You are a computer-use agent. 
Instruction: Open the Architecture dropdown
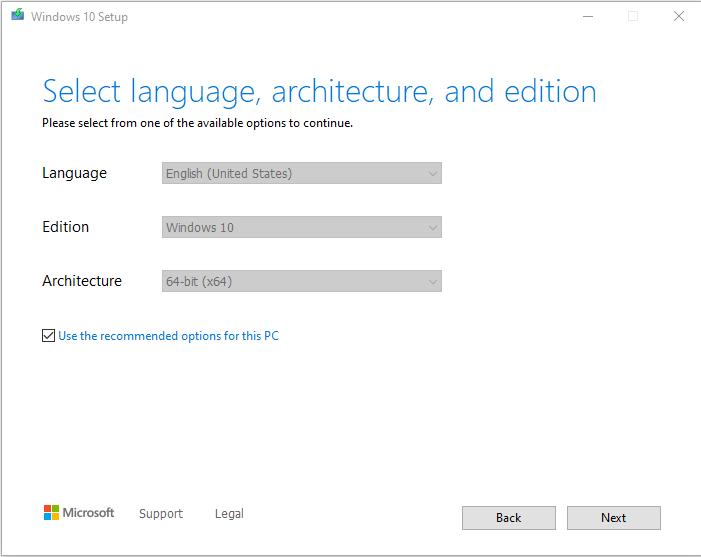tap(302, 281)
